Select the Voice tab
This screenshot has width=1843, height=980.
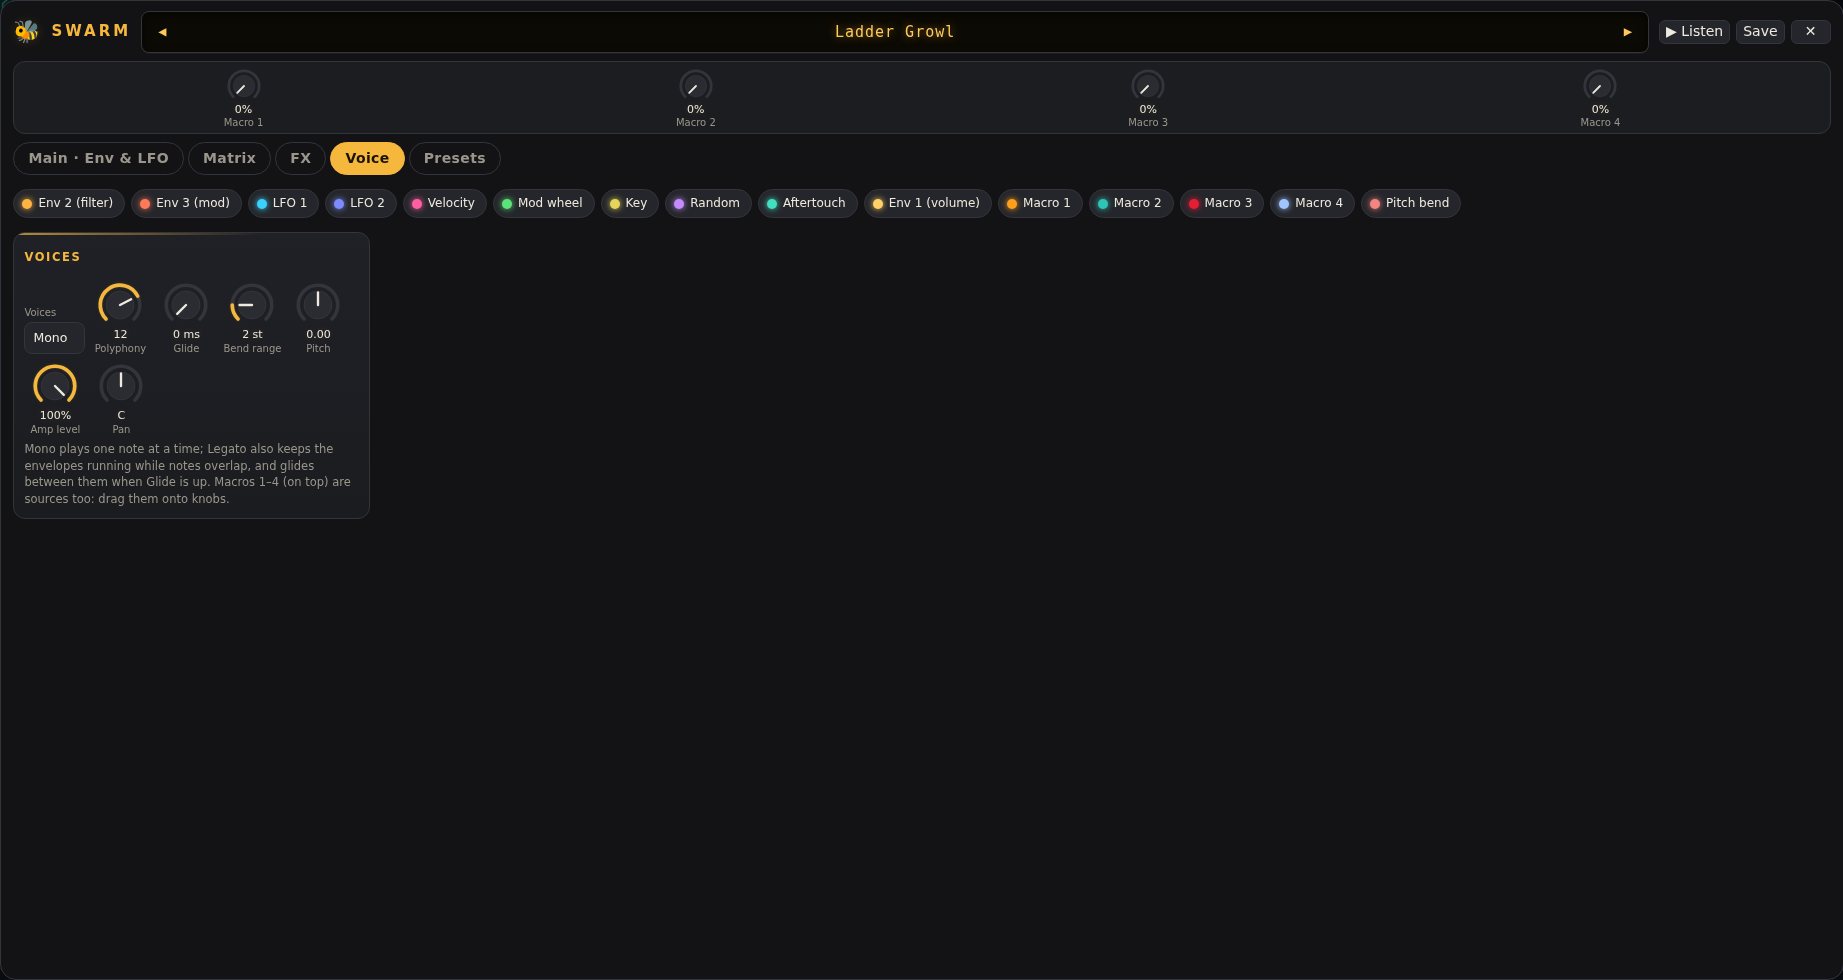click(367, 158)
